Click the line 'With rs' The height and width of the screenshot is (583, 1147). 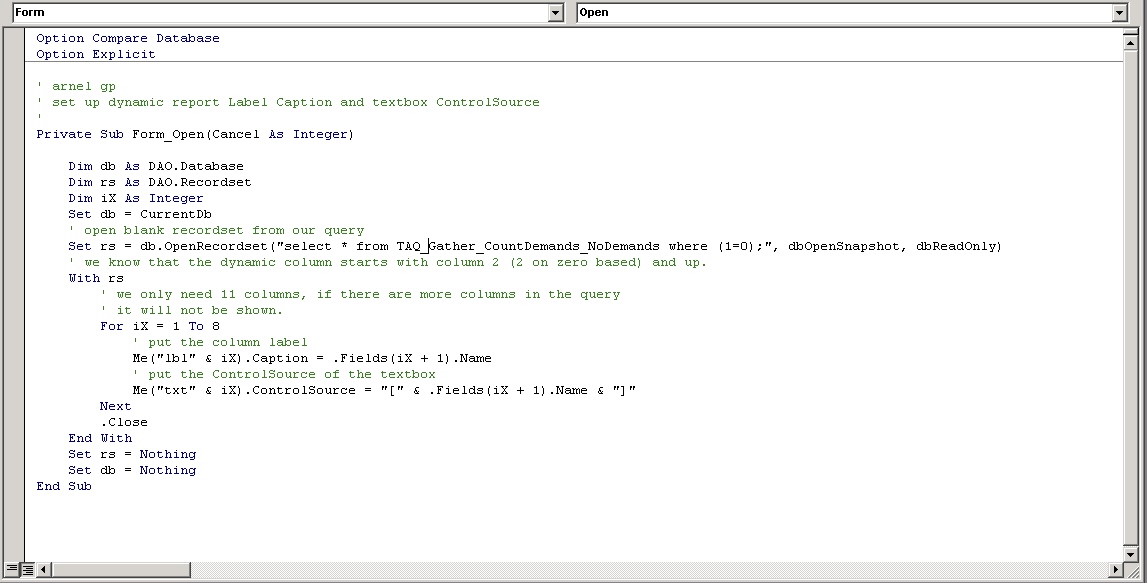click(96, 279)
